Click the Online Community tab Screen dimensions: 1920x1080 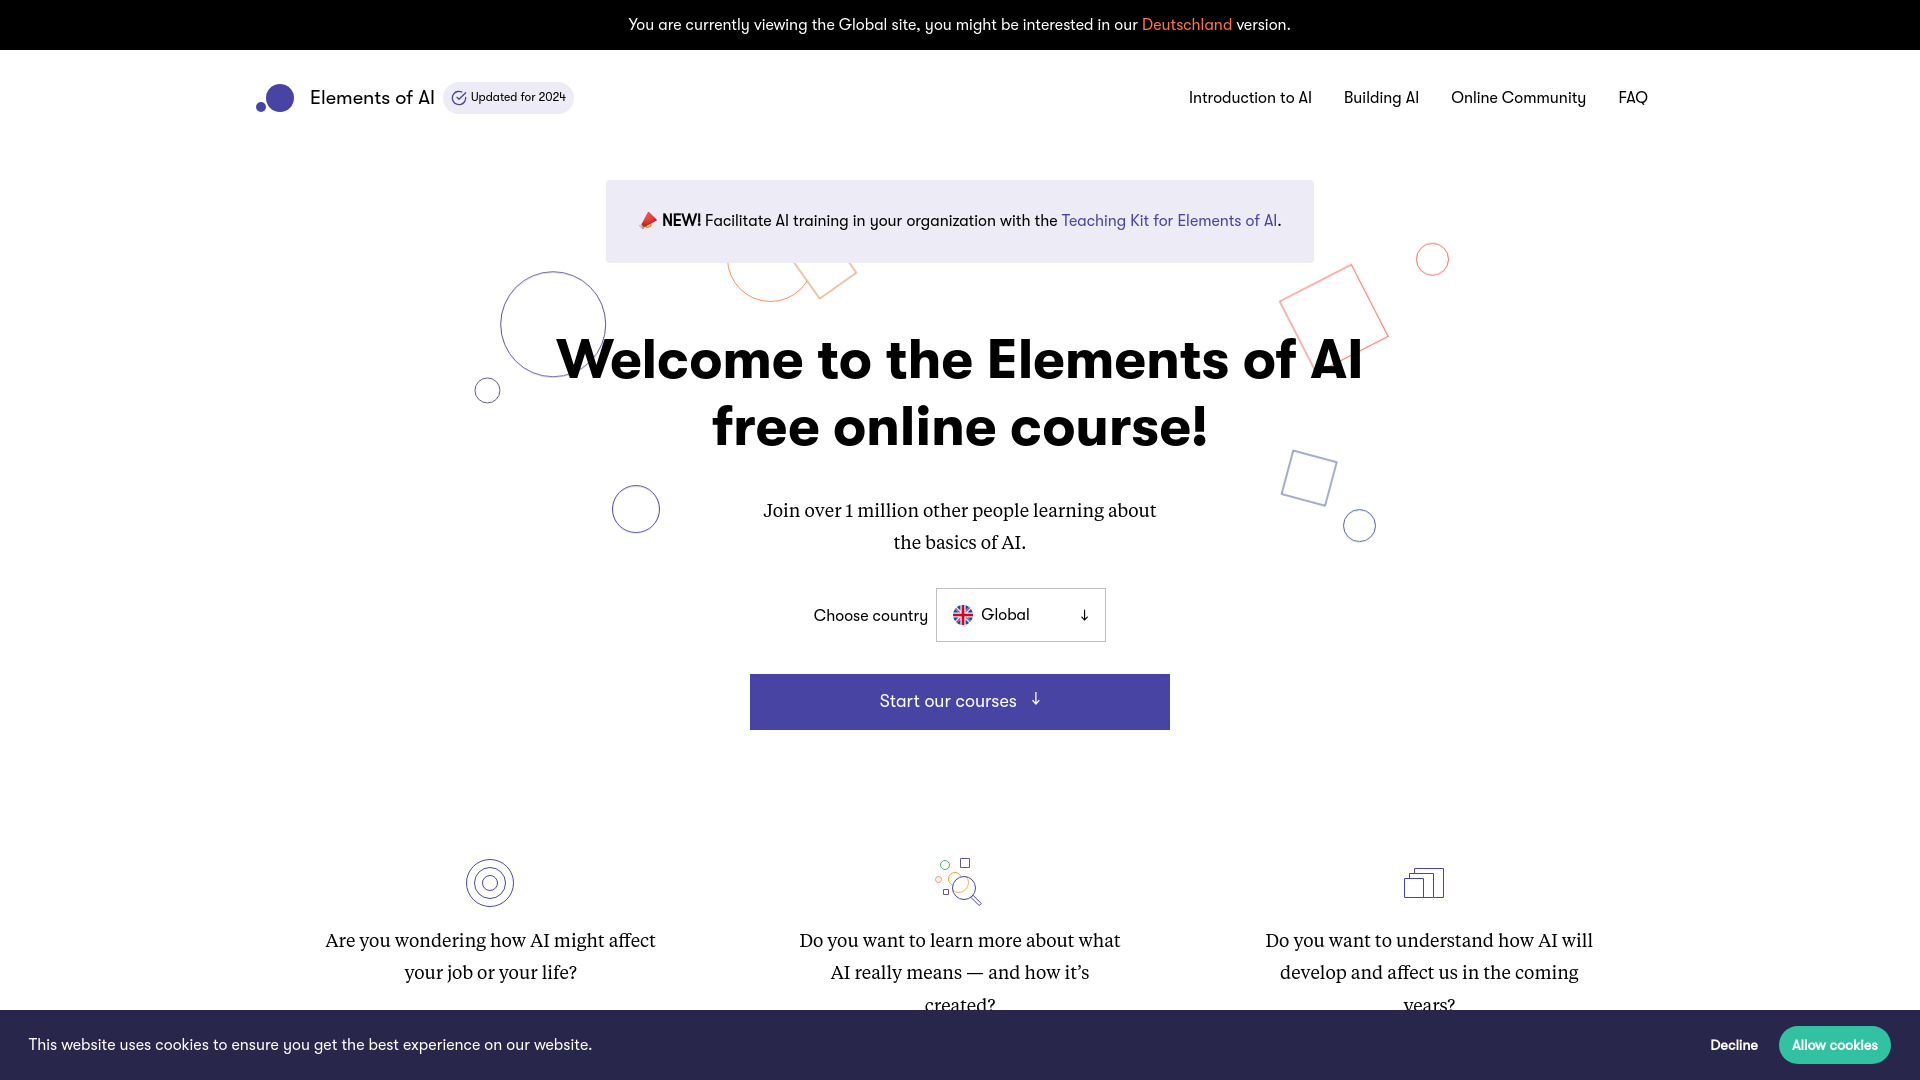point(1518,98)
